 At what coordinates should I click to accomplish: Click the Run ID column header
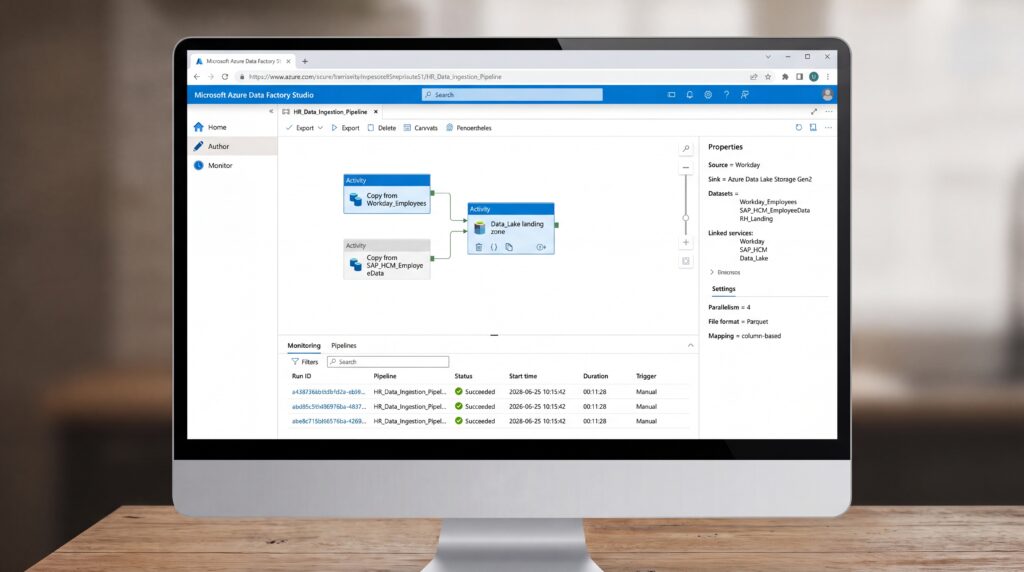click(301, 376)
